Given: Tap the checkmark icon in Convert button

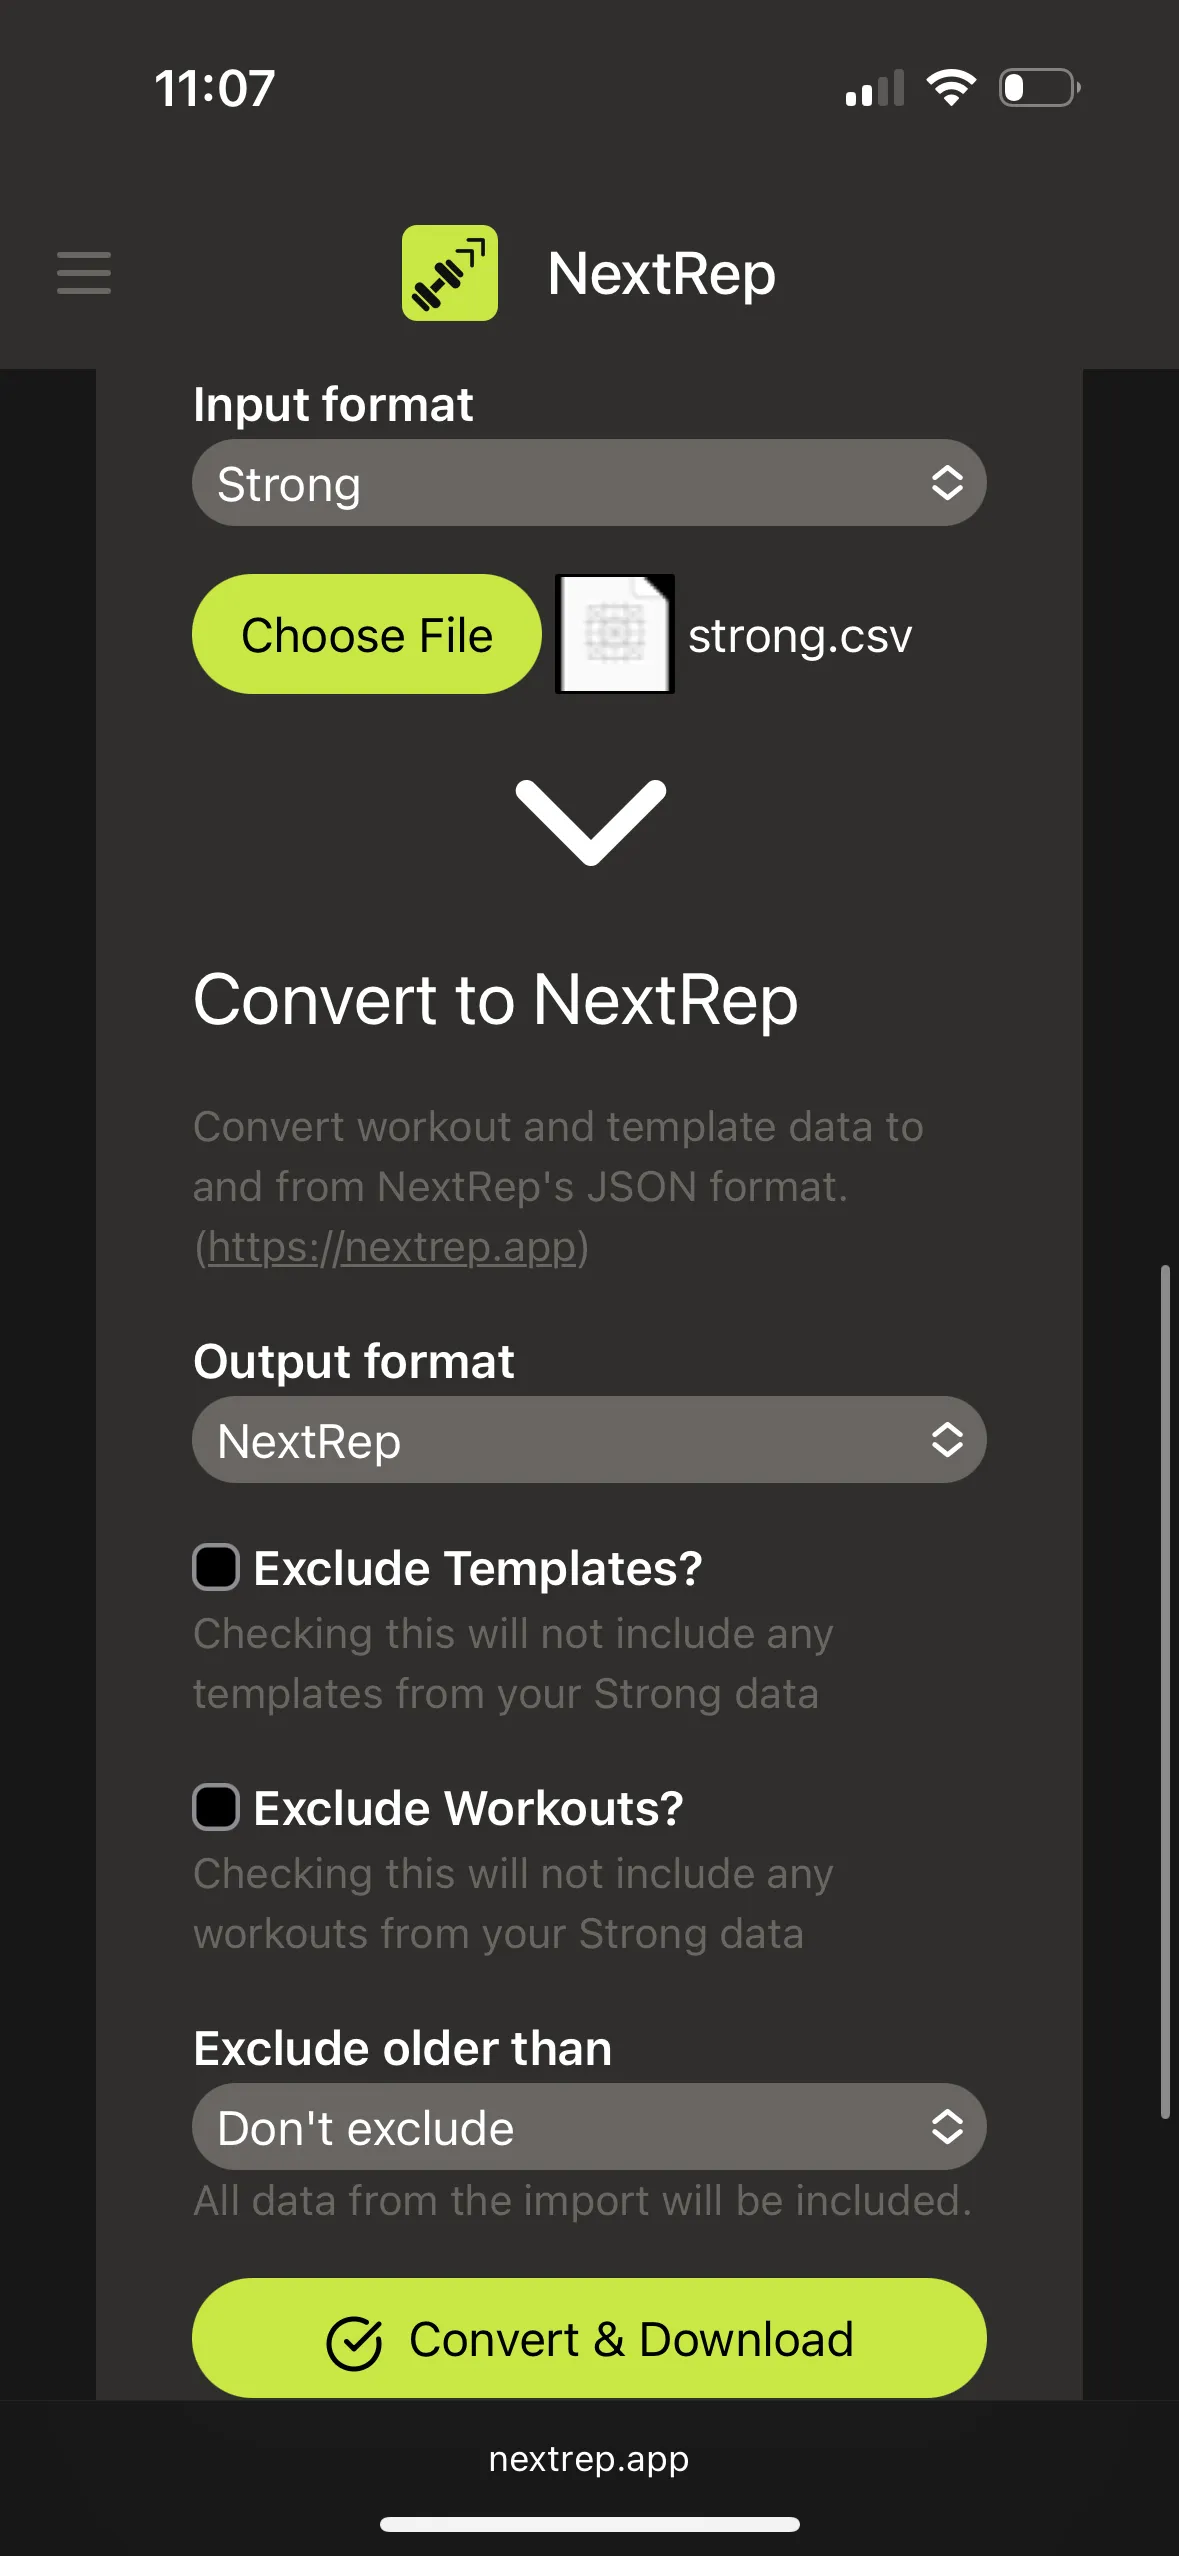Looking at the screenshot, I should click(x=354, y=2342).
